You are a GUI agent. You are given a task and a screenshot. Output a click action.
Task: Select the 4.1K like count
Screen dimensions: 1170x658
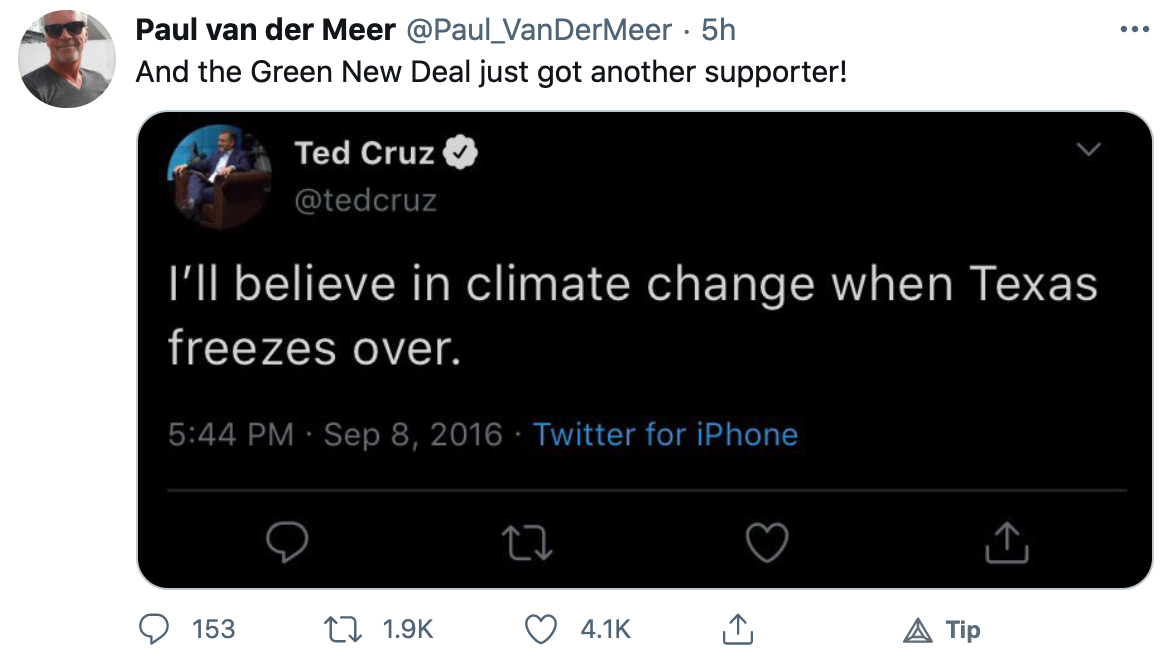pyautogui.click(x=605, y=630)
